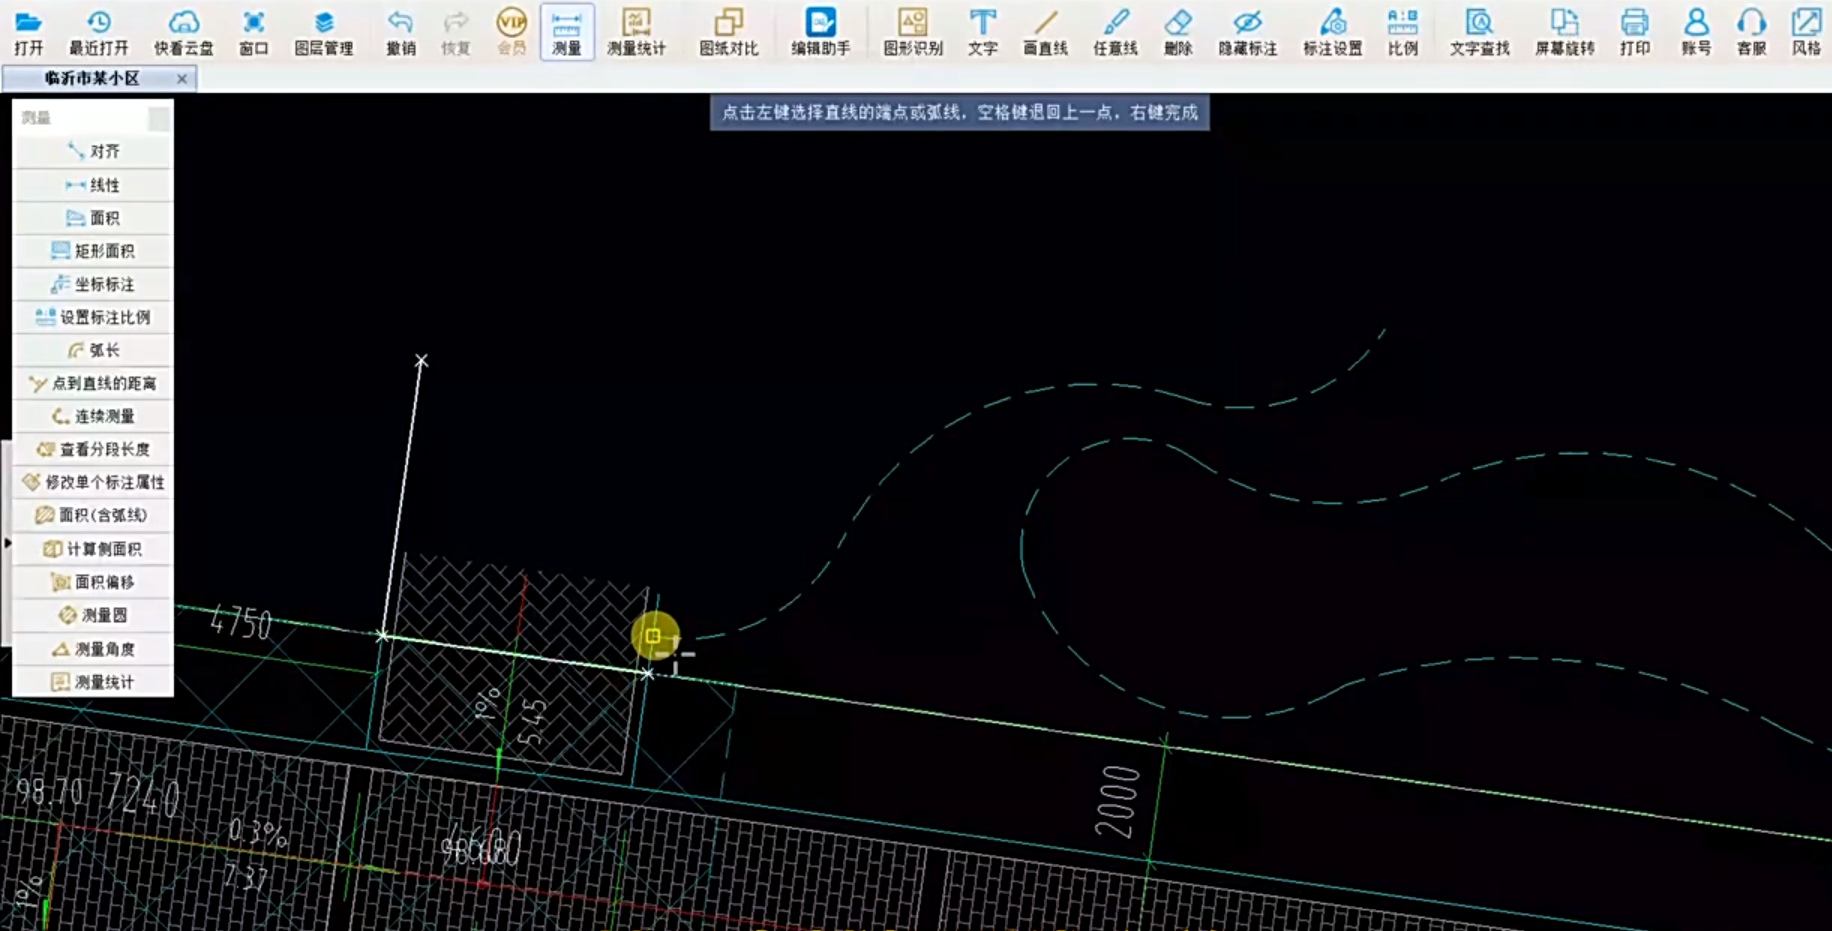Open 查看分段长度 segment lengths
Screen dimensions: 1832x931
(x=93, y=449)
